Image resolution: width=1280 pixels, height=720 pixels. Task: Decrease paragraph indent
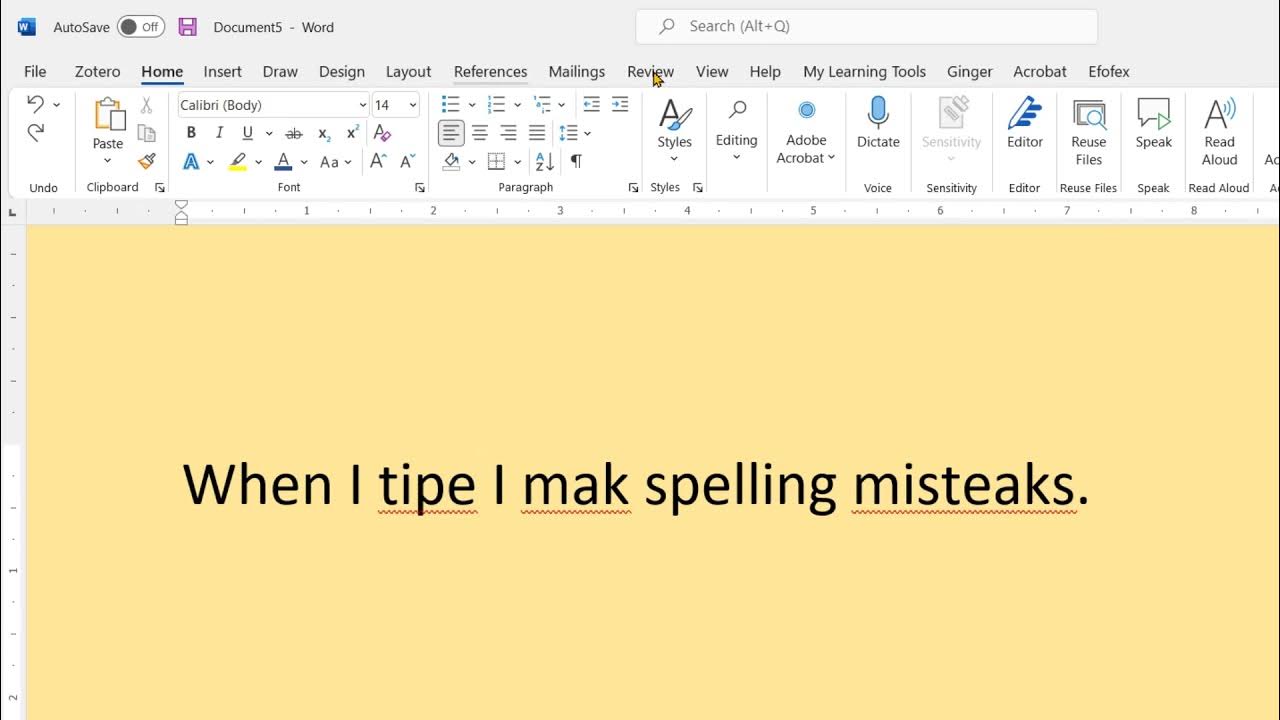click(x=591, y=104)
